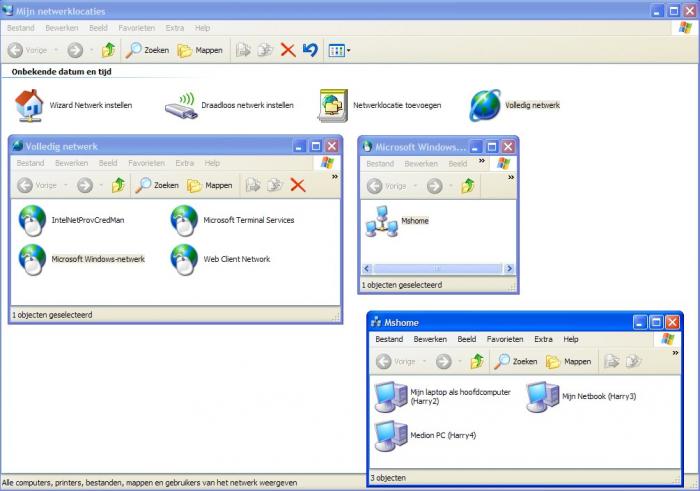
Task: Open the Volledig netwerk globe icon
Action: pos(485,105)
